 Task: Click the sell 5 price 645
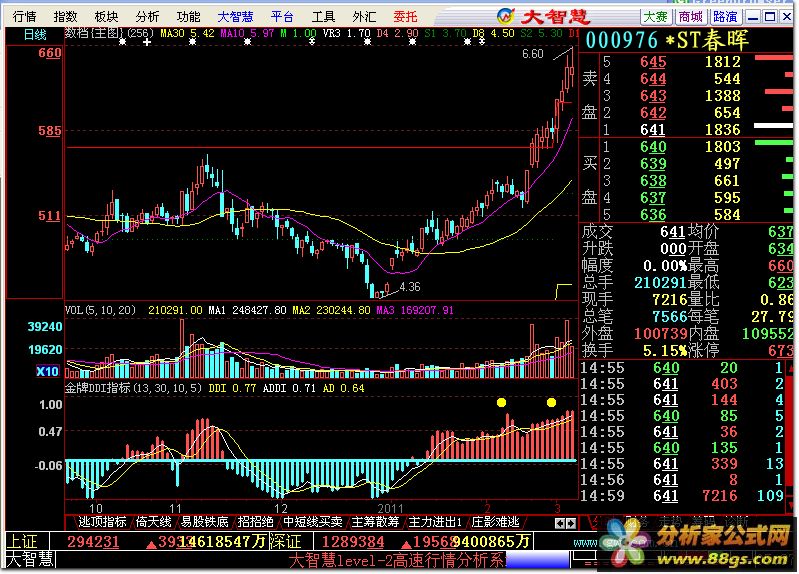coord(653,62)
